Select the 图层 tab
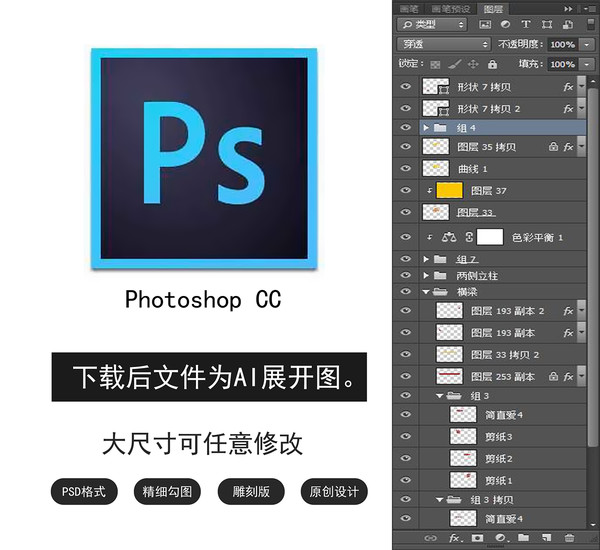600x550 pixels. (x=493, y=9)
